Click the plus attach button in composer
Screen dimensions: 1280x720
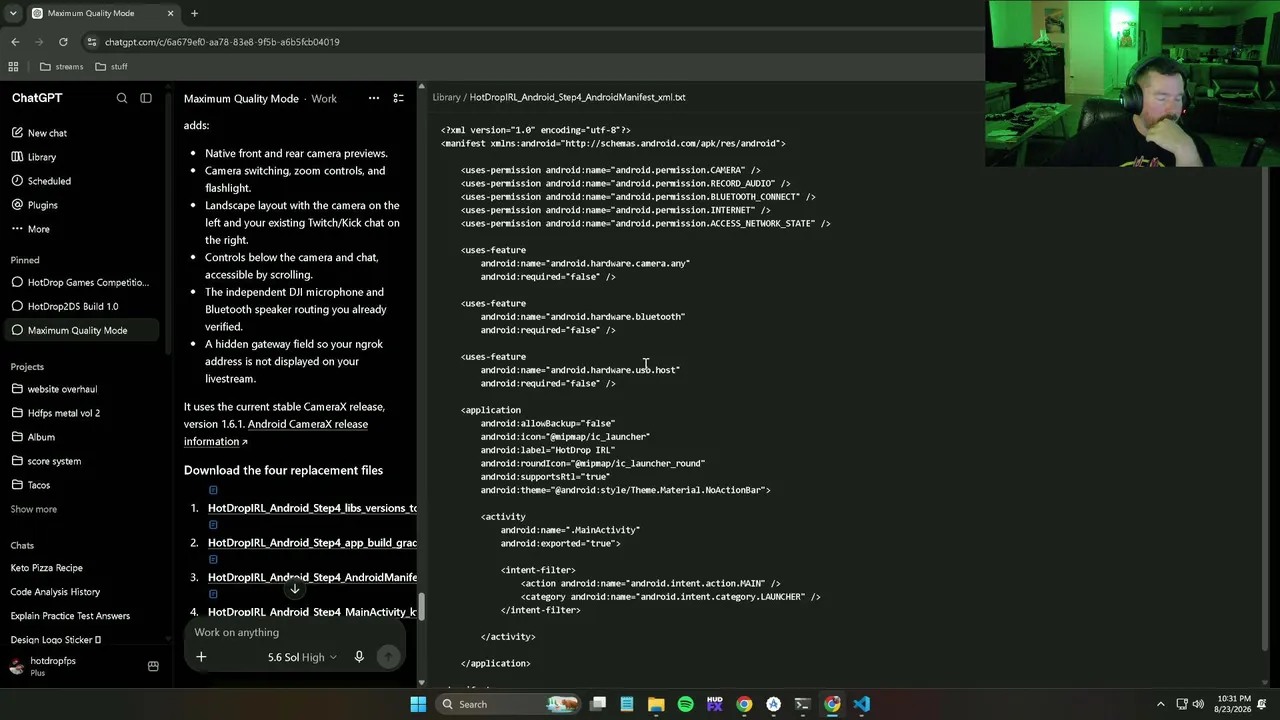[201, 657]
